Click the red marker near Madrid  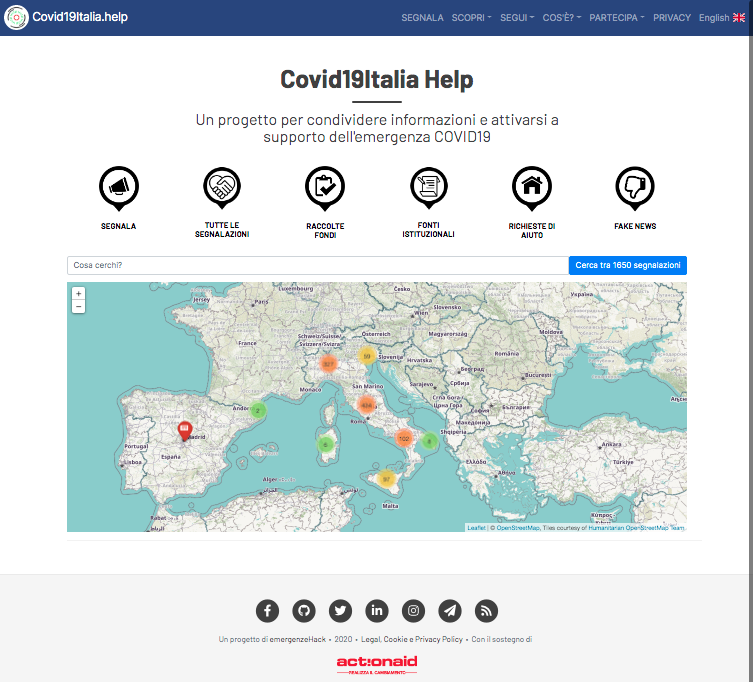click(184, 431)
